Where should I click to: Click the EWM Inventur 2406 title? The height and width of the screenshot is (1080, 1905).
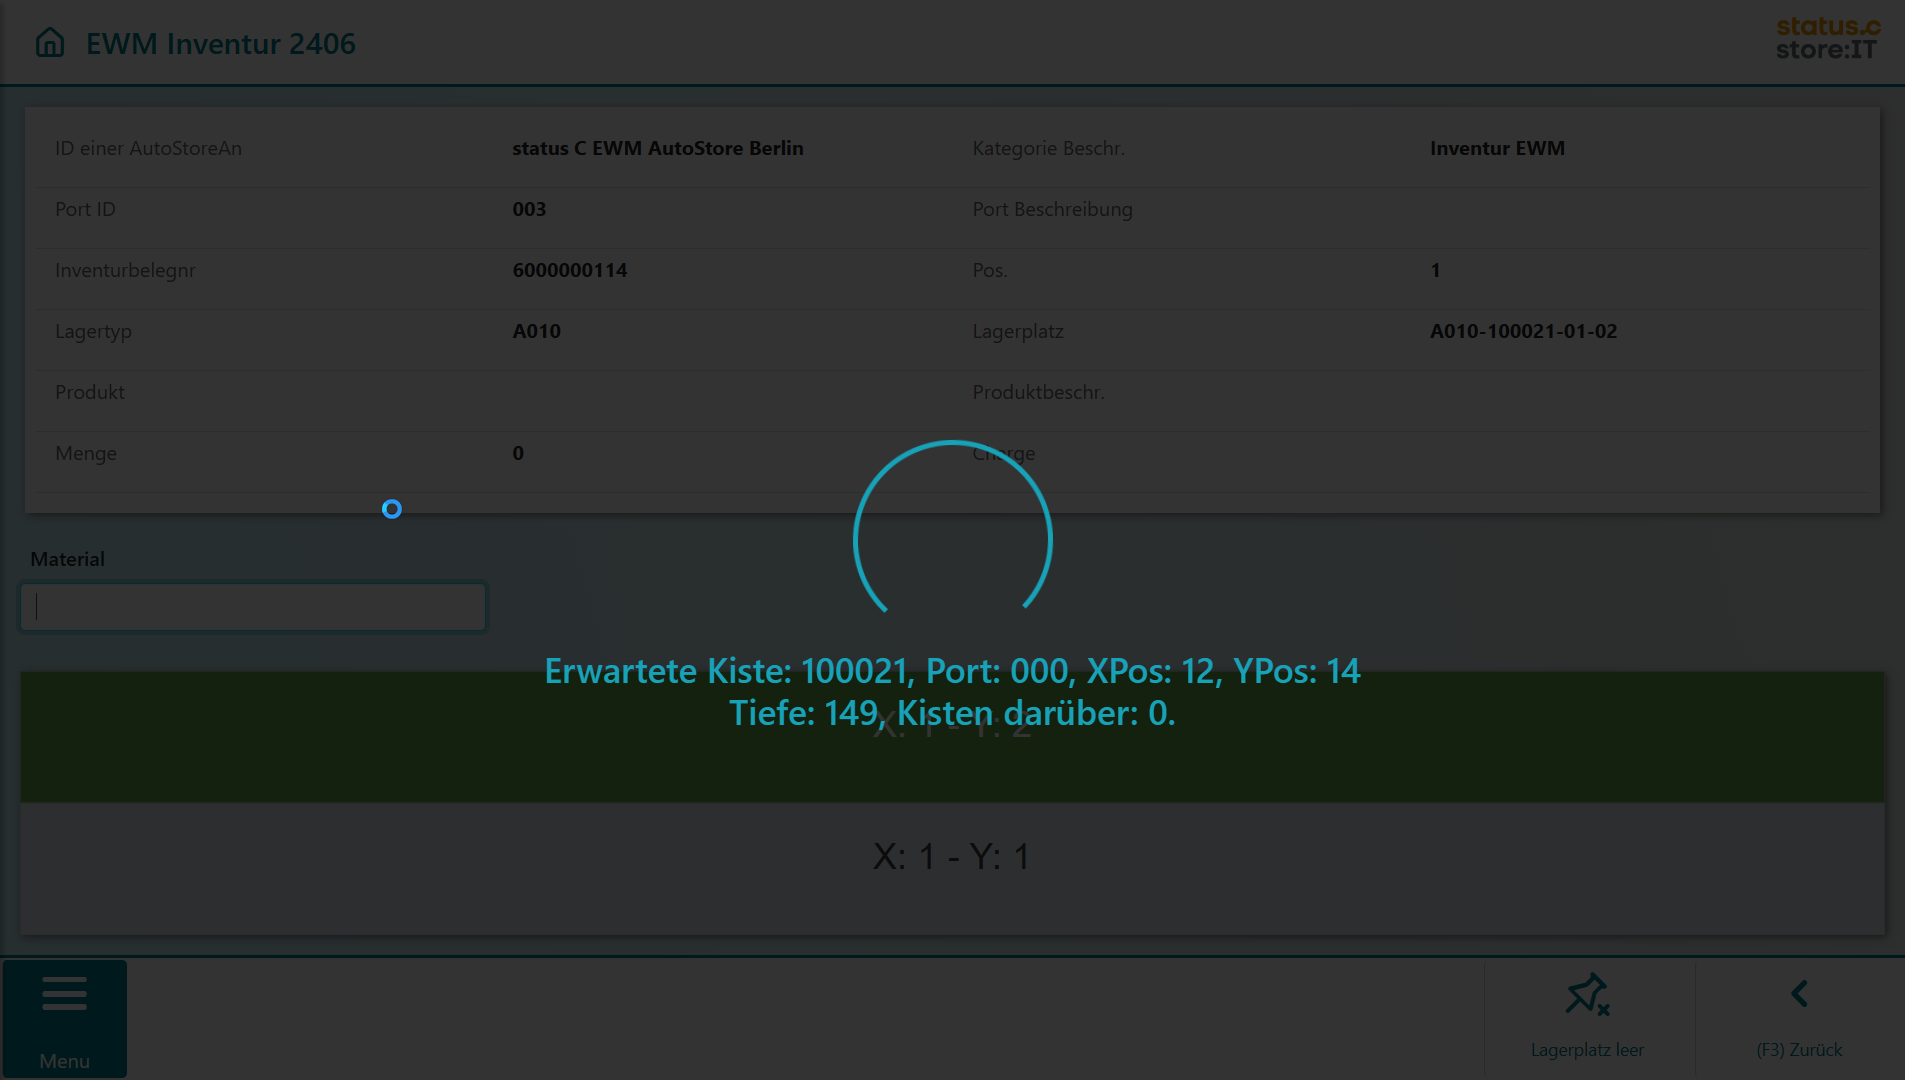[220, 44]
